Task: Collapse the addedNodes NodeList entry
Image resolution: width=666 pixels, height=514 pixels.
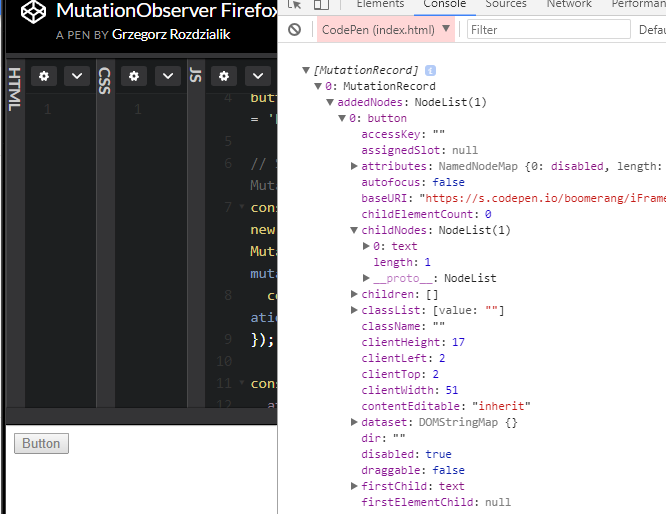Action: (x=330, y=102)
